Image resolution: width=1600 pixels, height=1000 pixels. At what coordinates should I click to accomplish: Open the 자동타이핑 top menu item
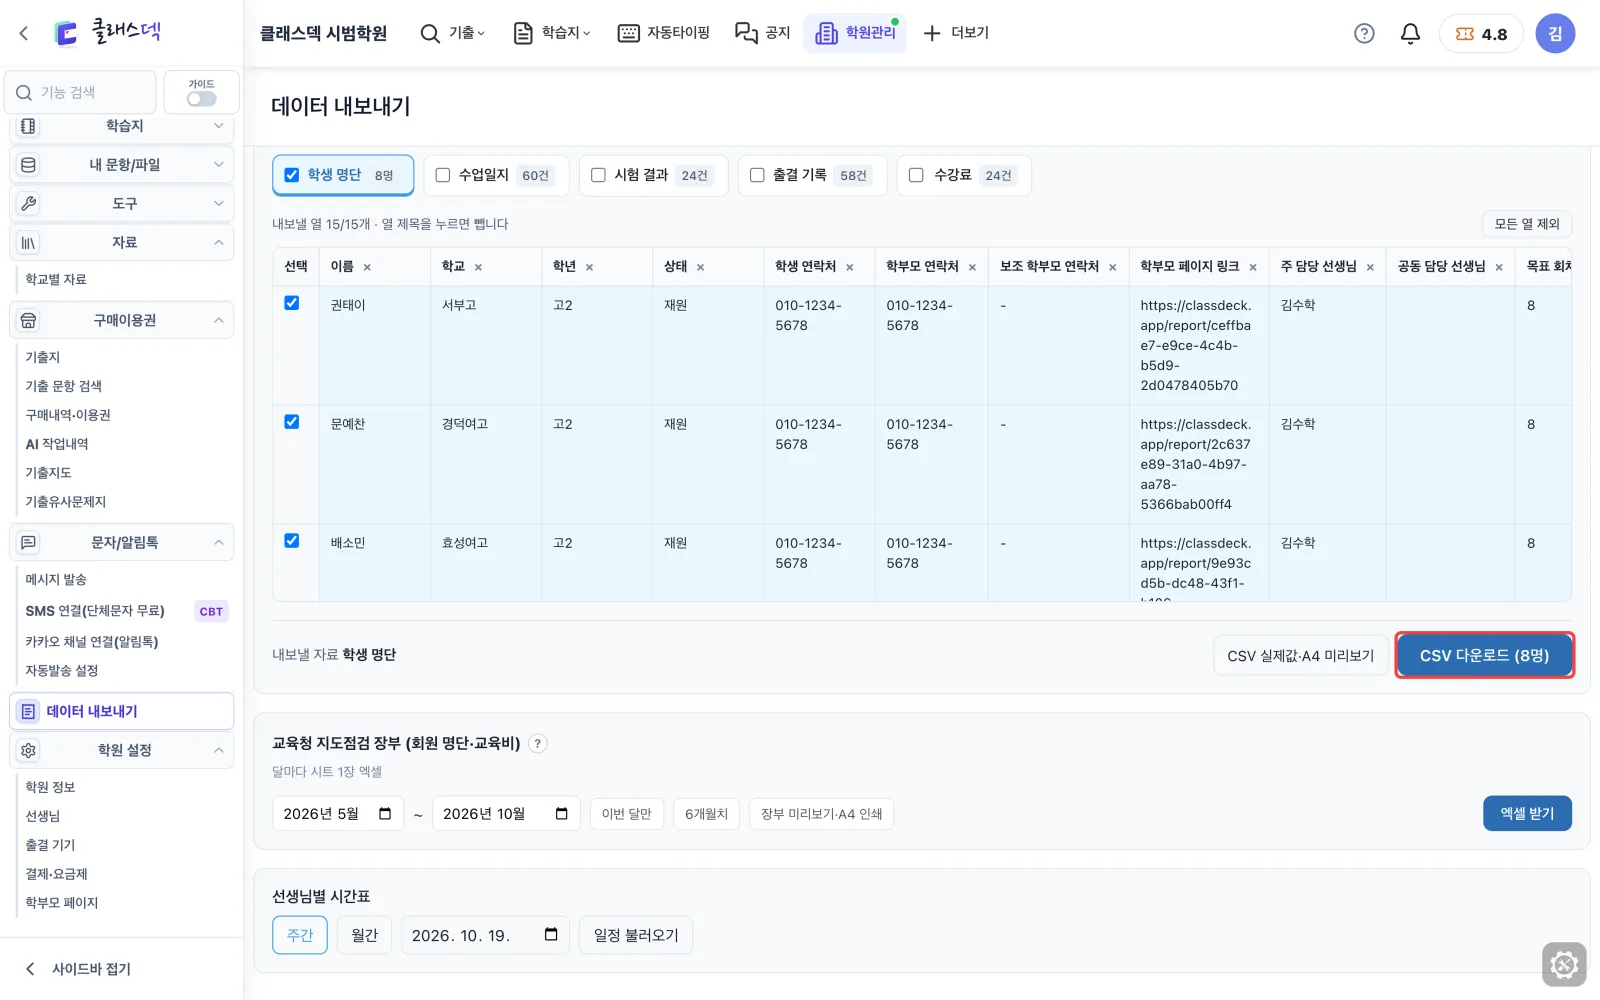pos(664,33)
